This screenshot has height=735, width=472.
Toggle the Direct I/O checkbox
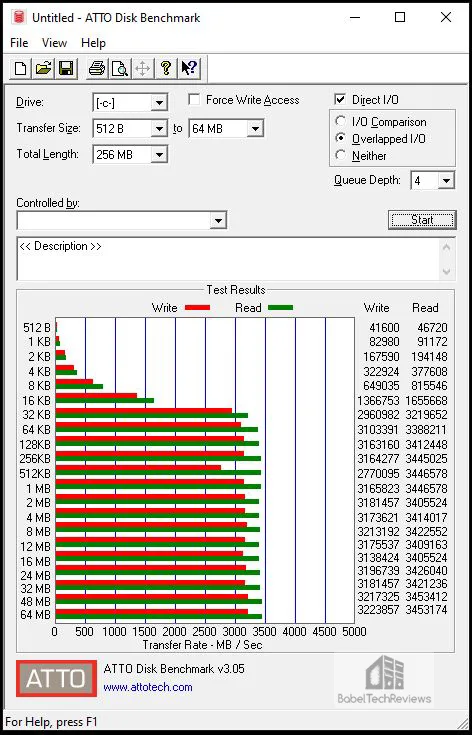click(x=340, y=100)
